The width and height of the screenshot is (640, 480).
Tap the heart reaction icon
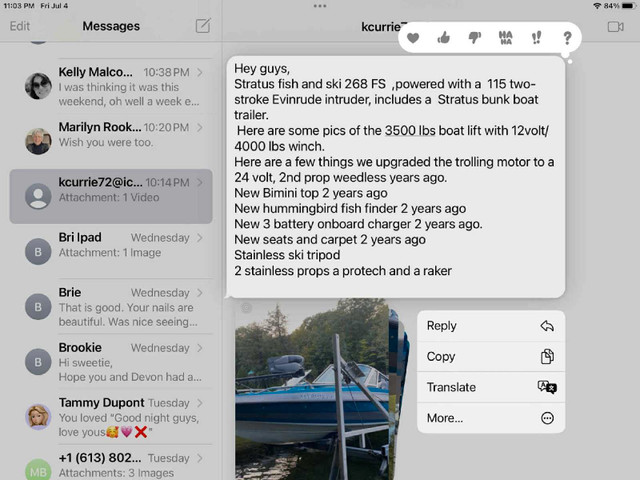click(x=413, y=38)
